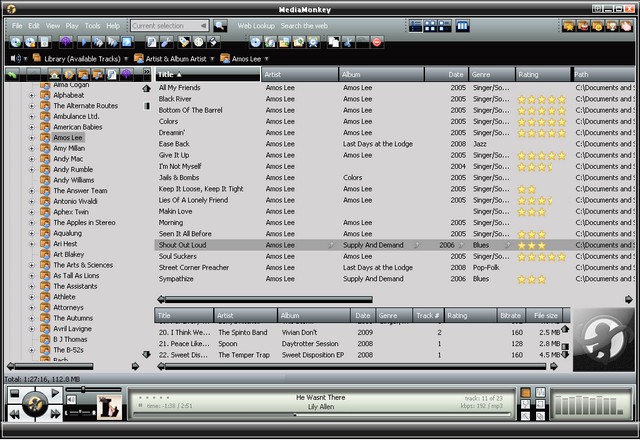
Task: Click the star folder icon at top right
Action: (568, 26)
